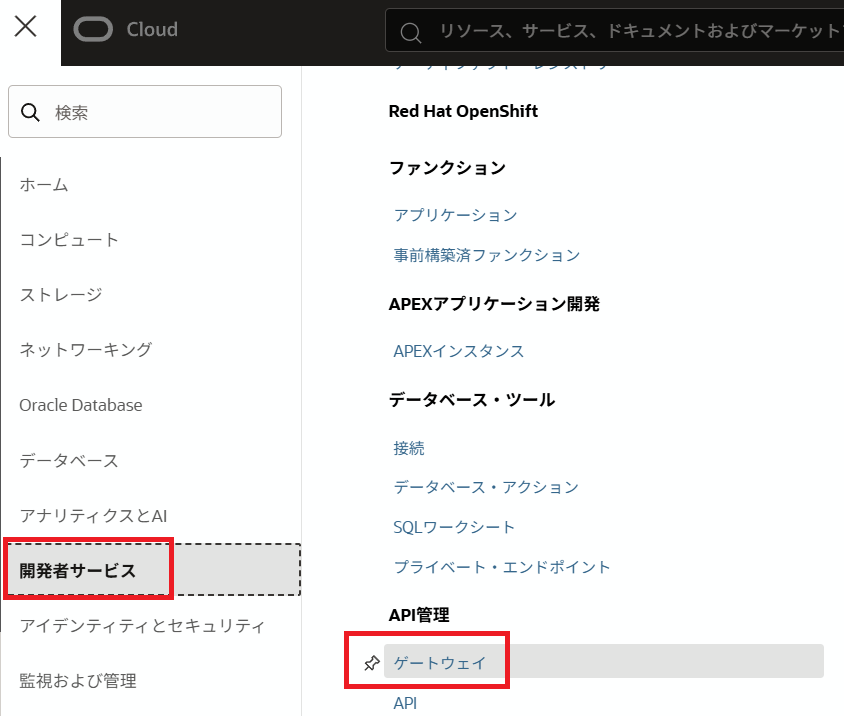Image resolution: width=844 pixels, height=716 pixels.
Task: Type in the sidebar 検索 field
Action: tap(160, 112)
